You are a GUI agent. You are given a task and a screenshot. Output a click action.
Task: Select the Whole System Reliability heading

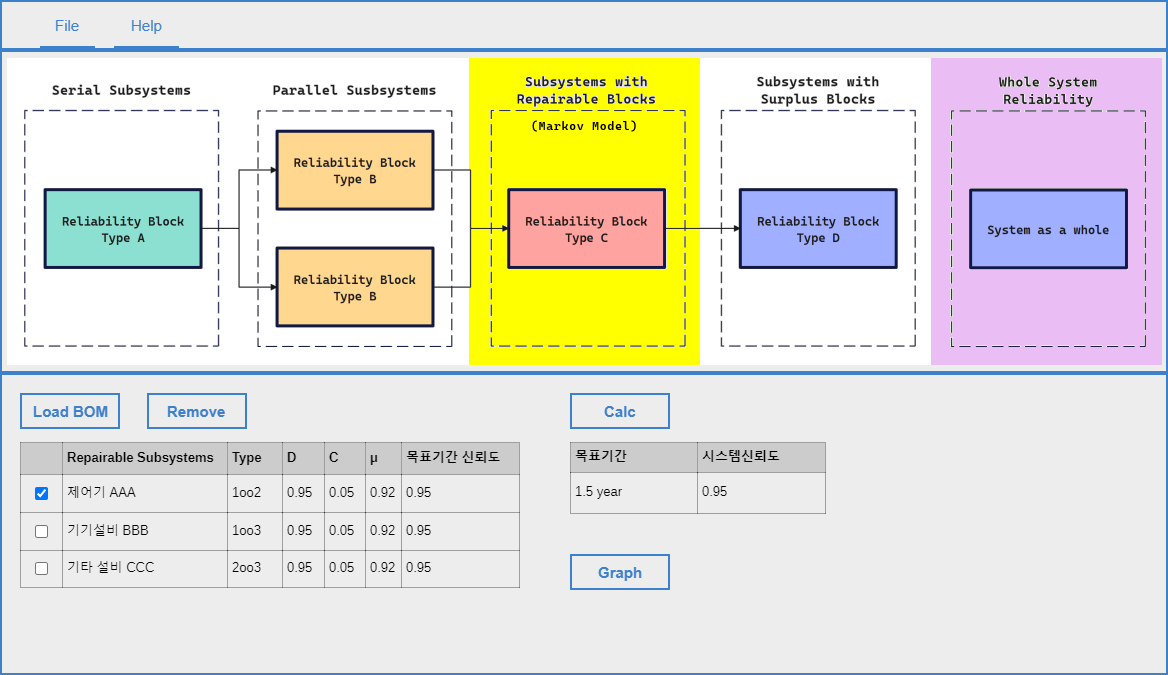coord(1047,90)
